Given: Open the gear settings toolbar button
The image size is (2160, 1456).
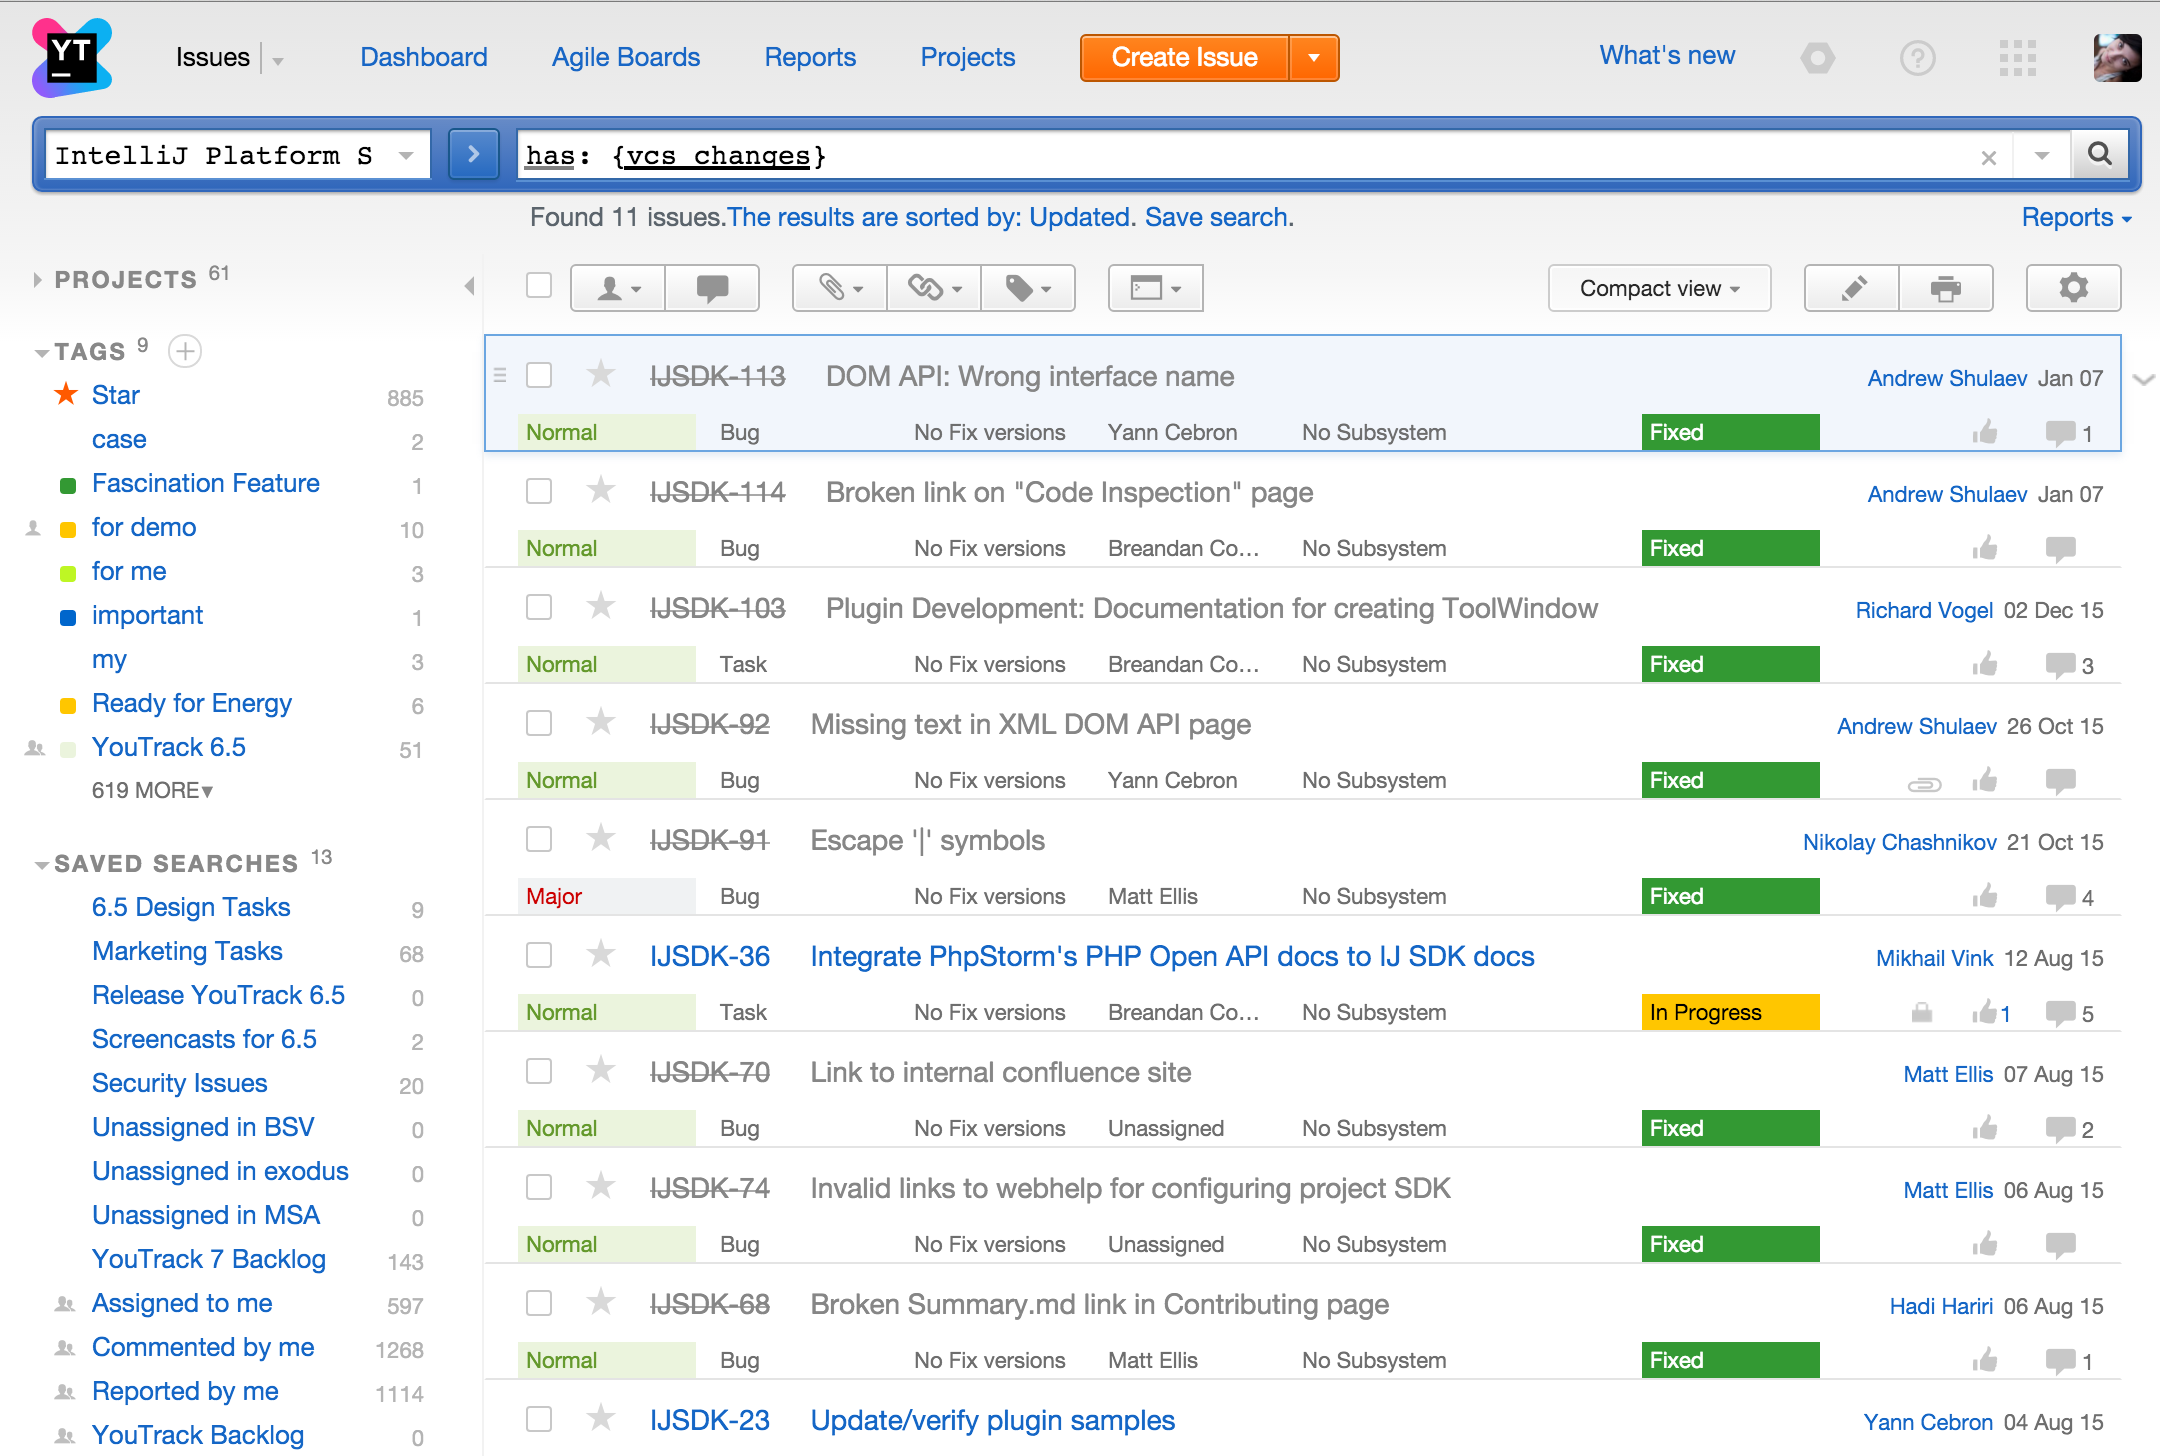Looking at the screenshot, I should [x=2074, y=288].
